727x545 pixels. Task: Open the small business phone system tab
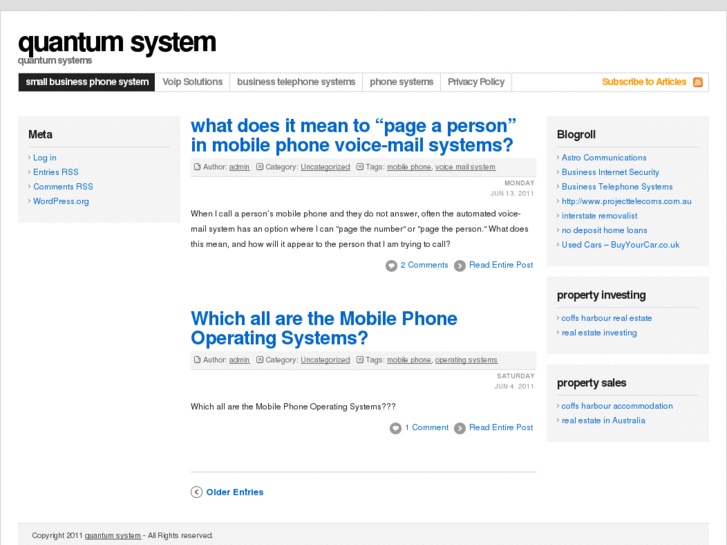tap(87, 82)
